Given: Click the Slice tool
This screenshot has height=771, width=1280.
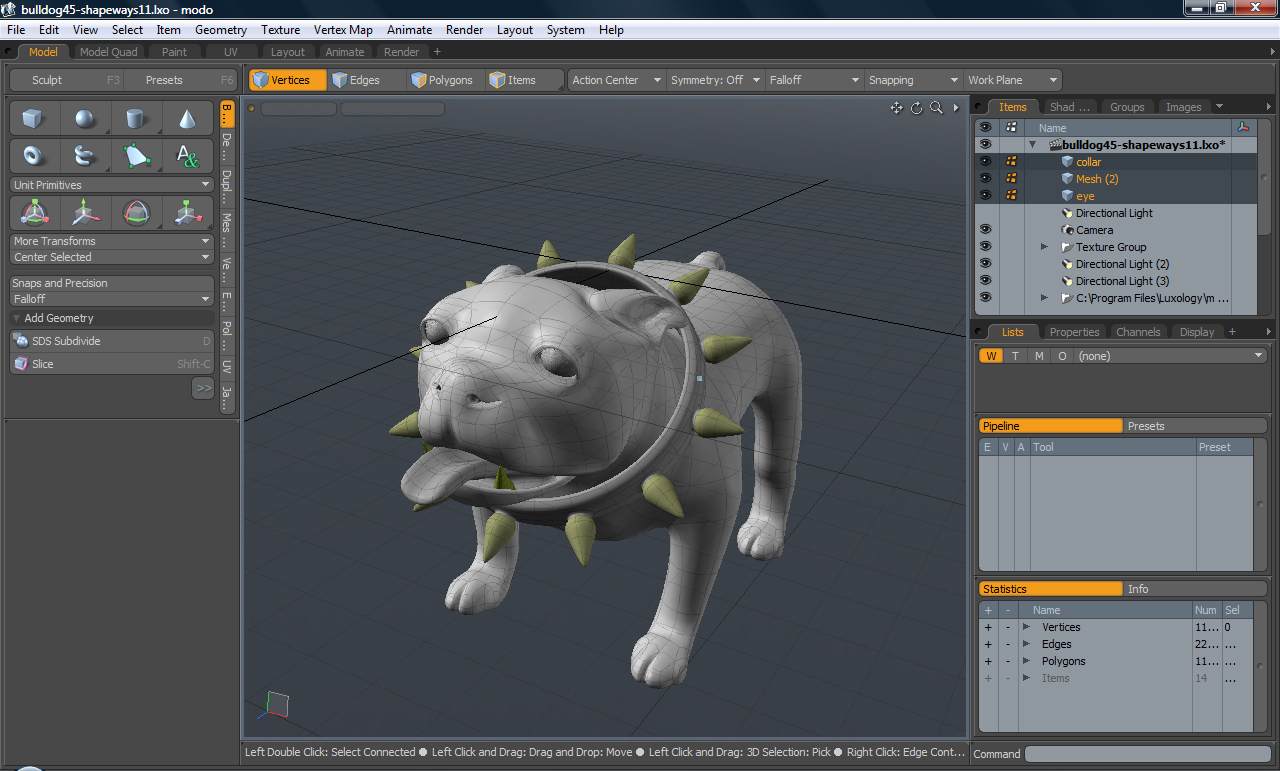Looking at the screenshot, I should tap(112, 364).
